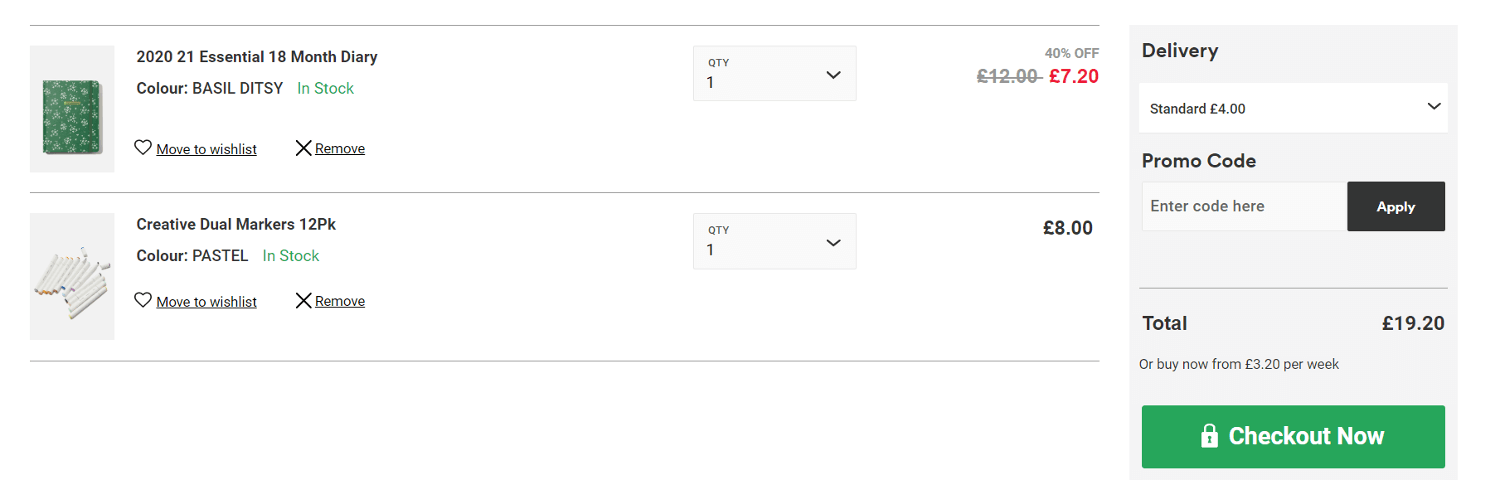Open the Creative Dual Markers product thumbnail
This screenshot has width=1500, height=480.
click(72, 276)
